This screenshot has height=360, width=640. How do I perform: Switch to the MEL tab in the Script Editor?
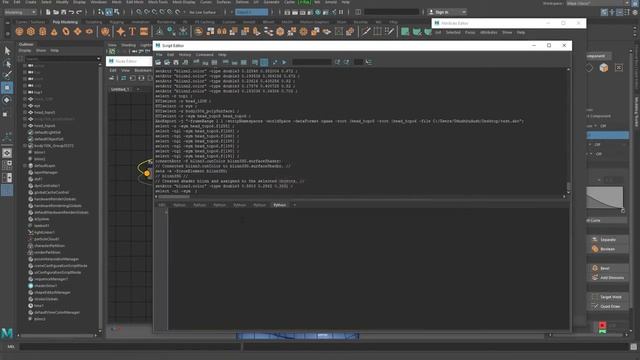point(162,205)
